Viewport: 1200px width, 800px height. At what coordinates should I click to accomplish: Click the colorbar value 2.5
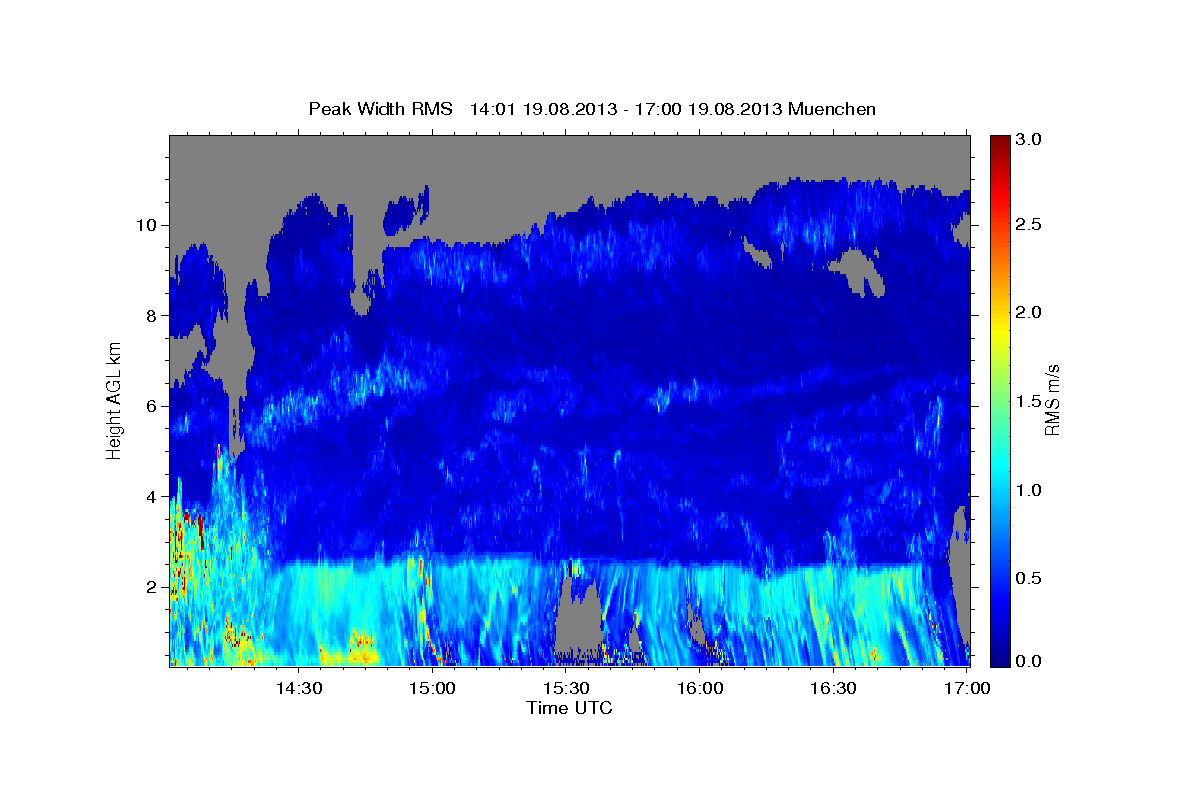click(x=1028, y=225)
